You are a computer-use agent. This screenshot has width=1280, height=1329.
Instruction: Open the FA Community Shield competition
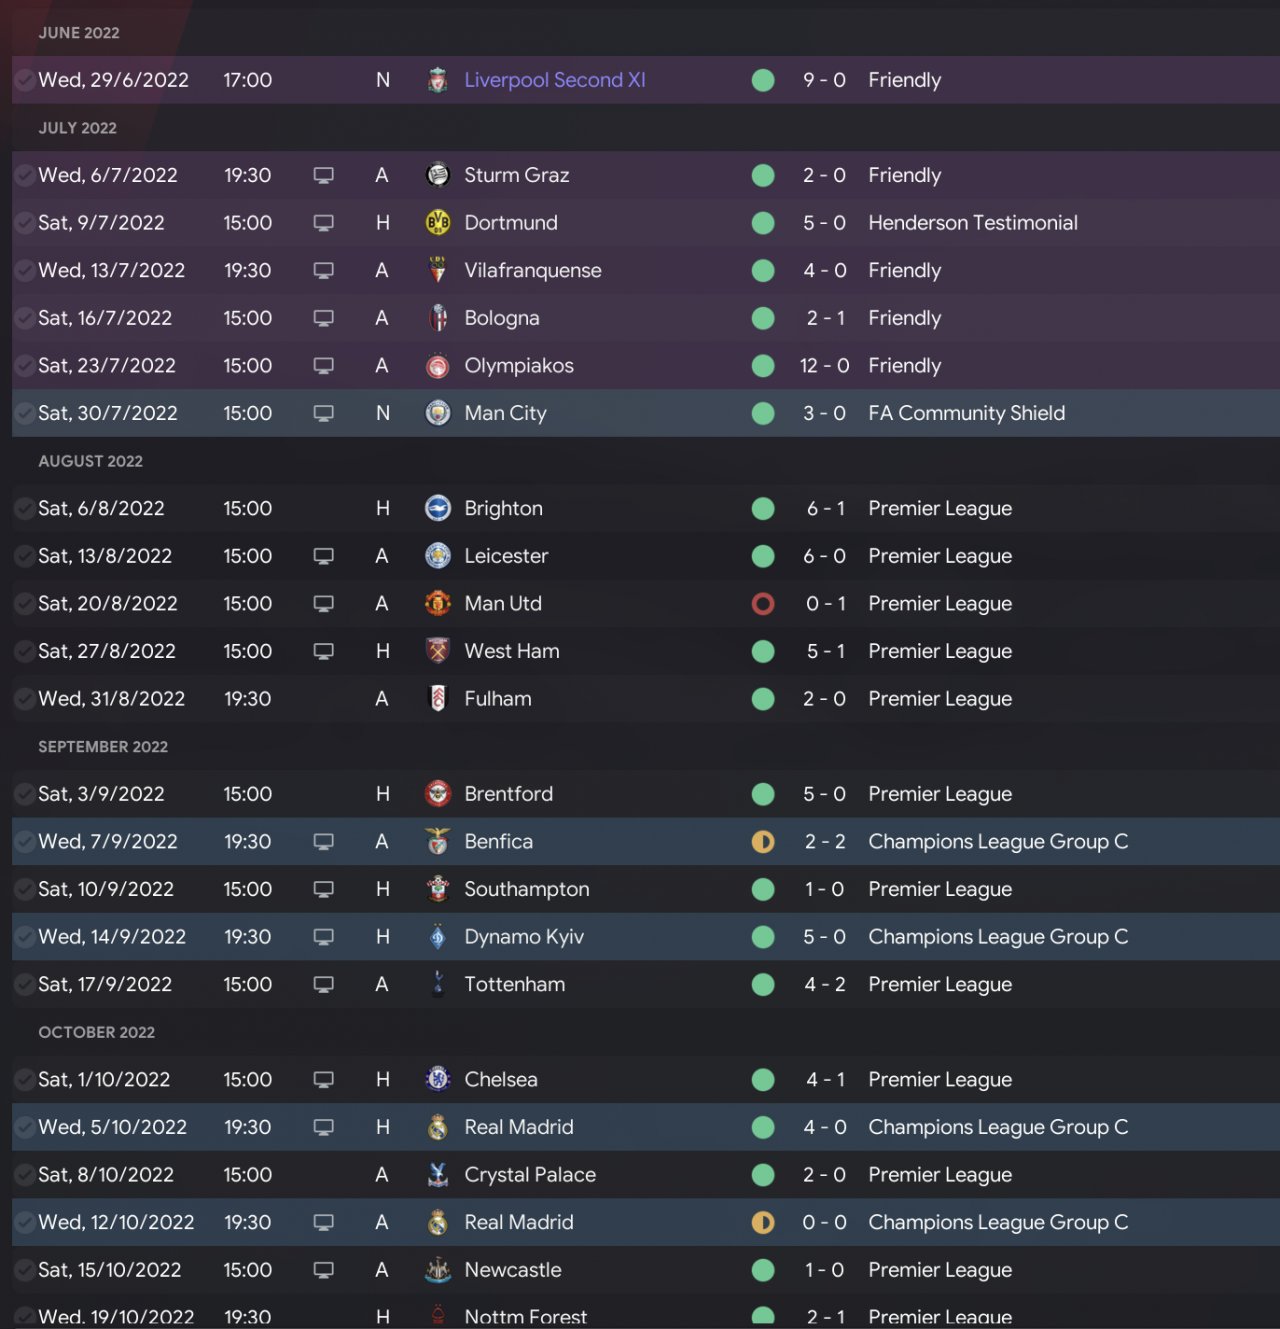pos(966,413)
